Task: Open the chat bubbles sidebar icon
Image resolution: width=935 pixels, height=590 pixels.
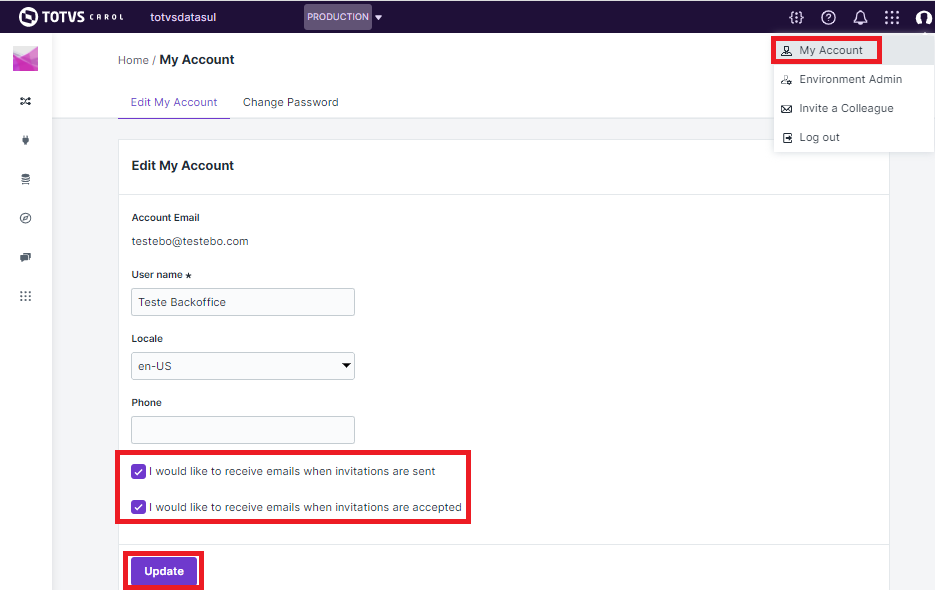Action: [x=25, y=257]
